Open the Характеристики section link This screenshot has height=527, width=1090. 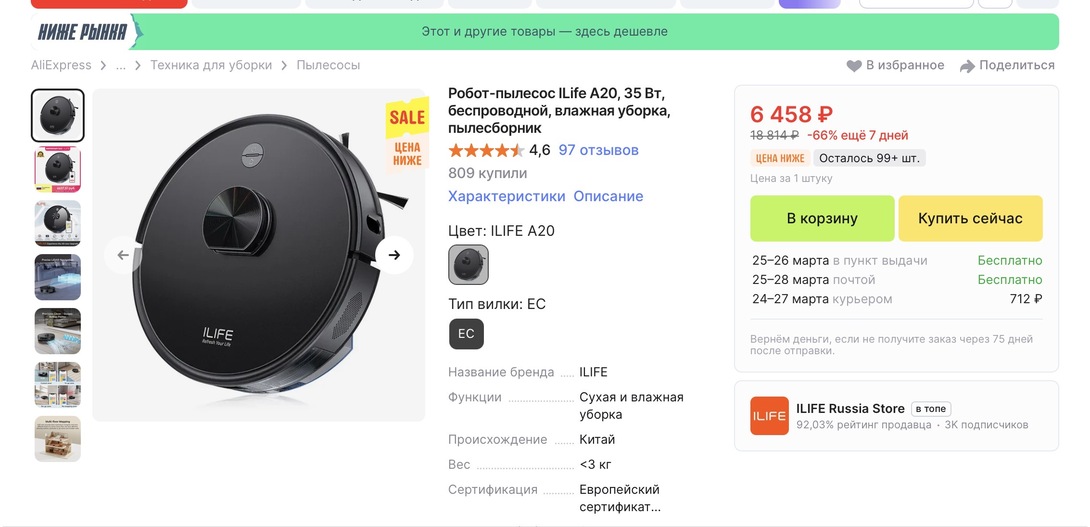[x=506, y=196]
